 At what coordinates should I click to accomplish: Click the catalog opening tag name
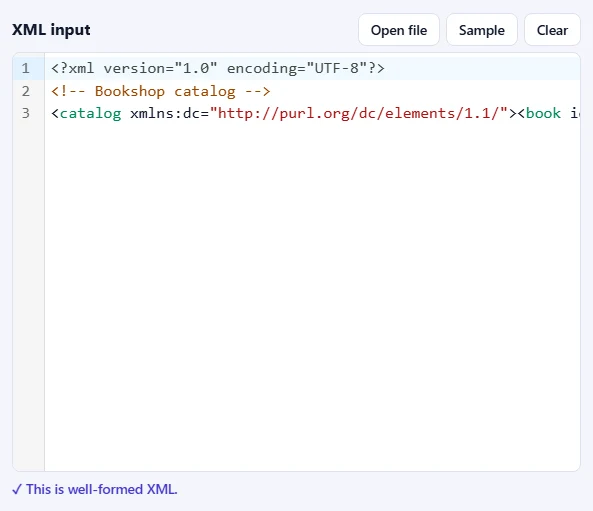point(90,113)
